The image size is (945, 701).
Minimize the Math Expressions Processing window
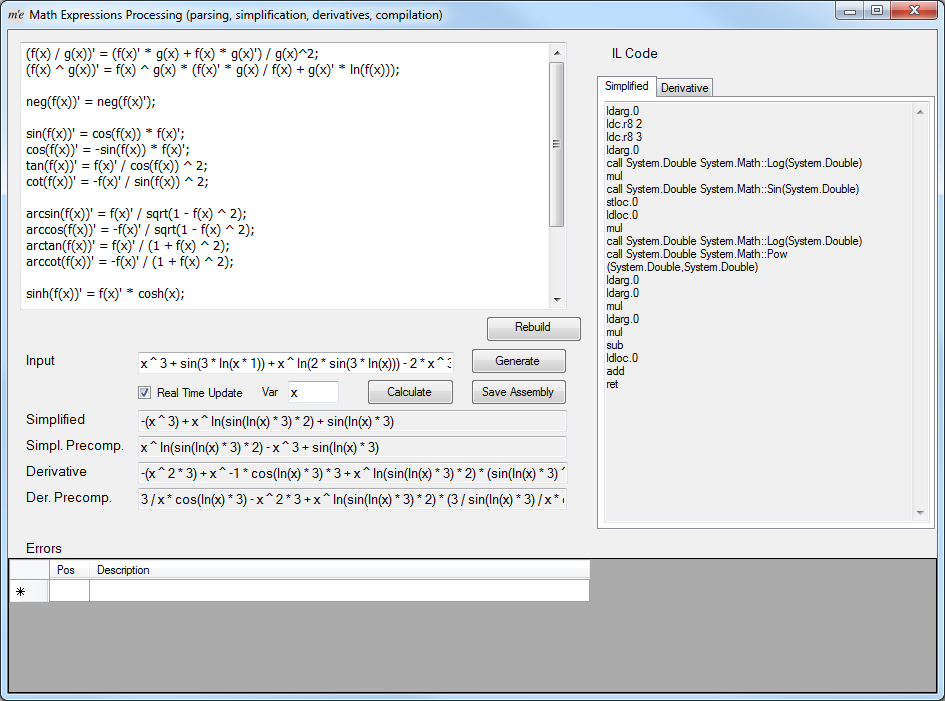point(850,11)
